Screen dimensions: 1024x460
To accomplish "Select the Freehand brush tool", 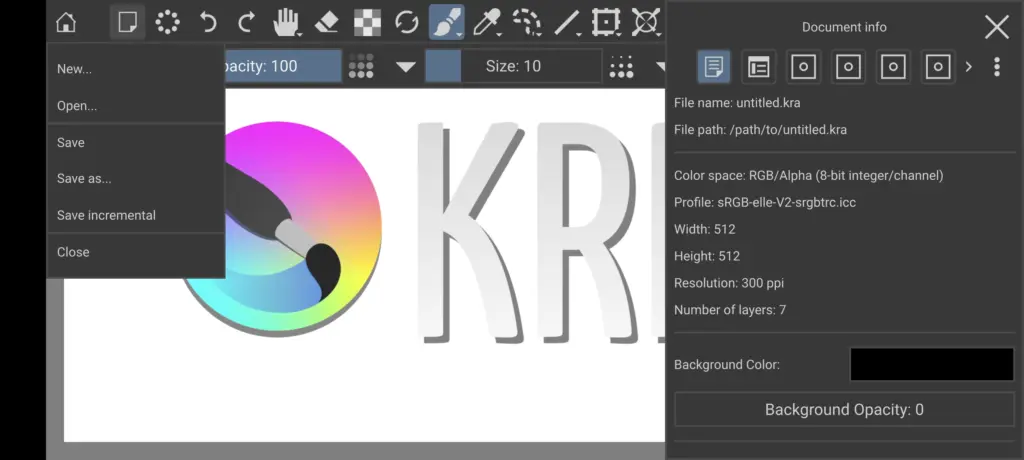I will pos(446,22).
